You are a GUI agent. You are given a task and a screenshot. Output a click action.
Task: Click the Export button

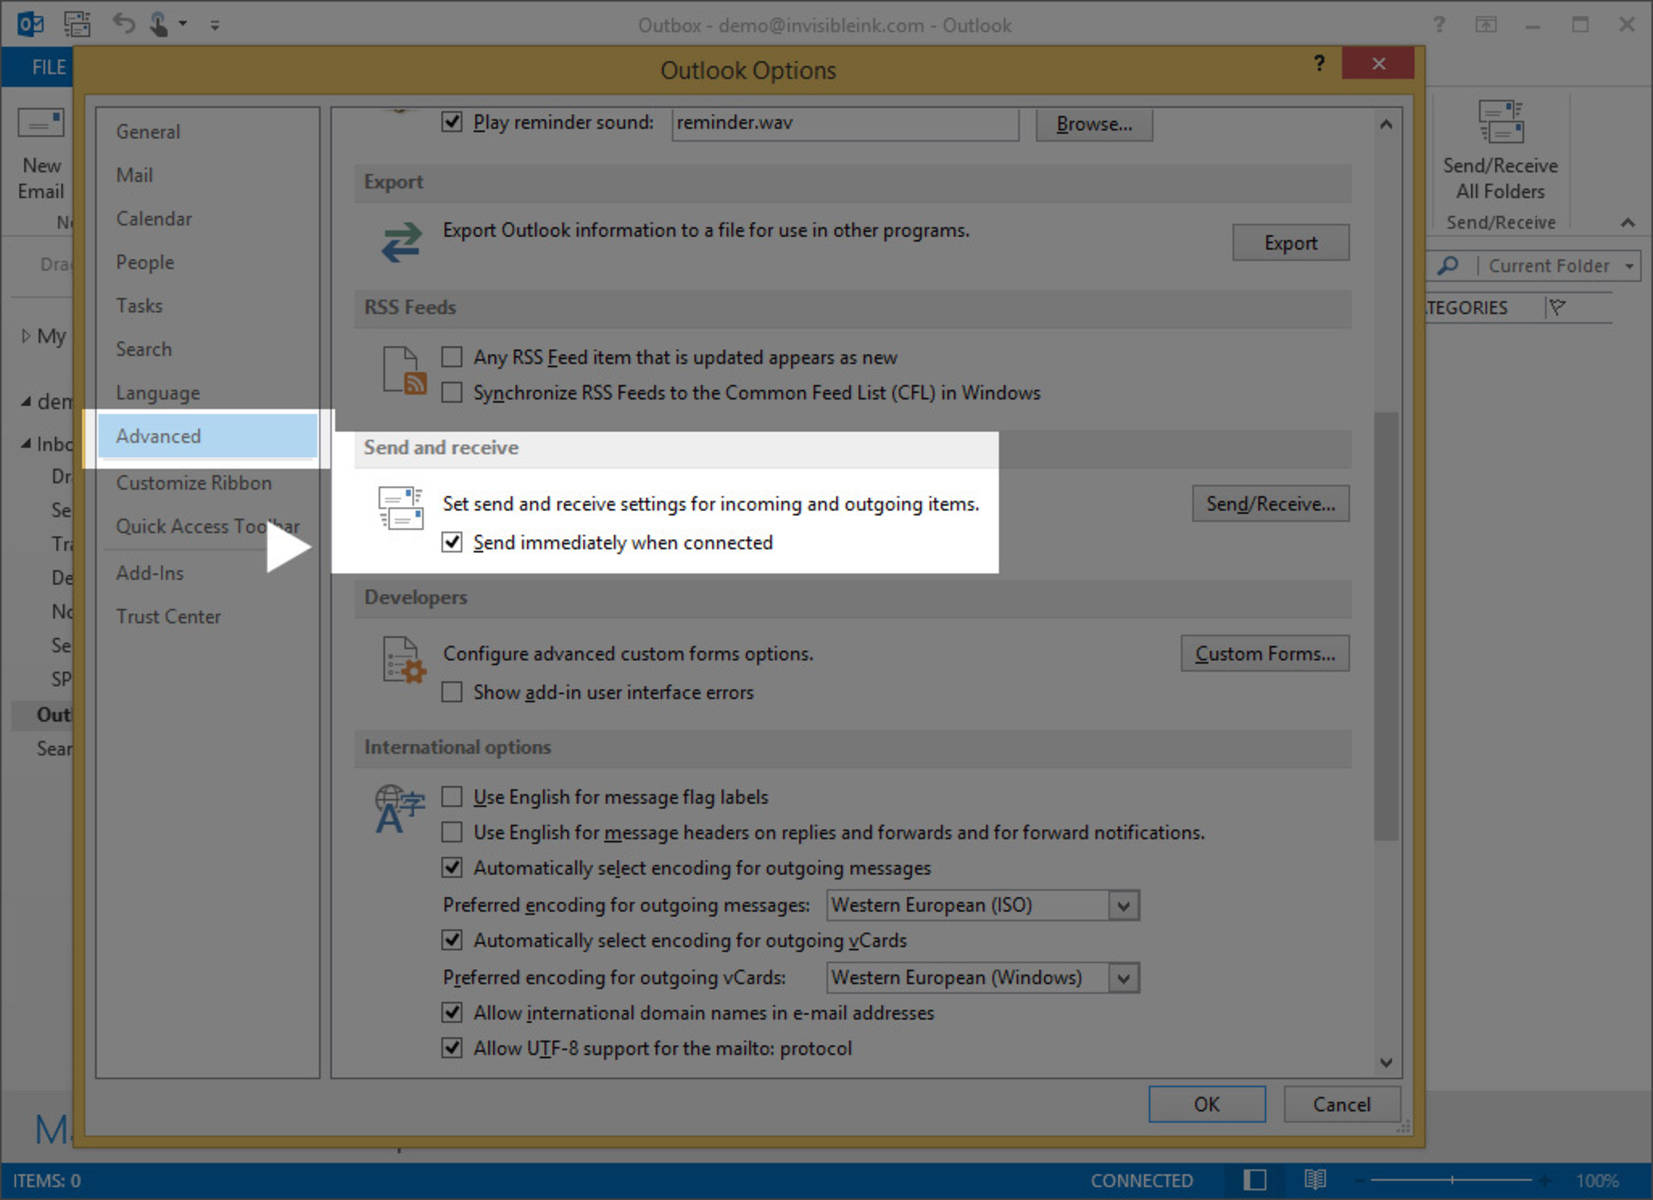[x=1291, y=243]
